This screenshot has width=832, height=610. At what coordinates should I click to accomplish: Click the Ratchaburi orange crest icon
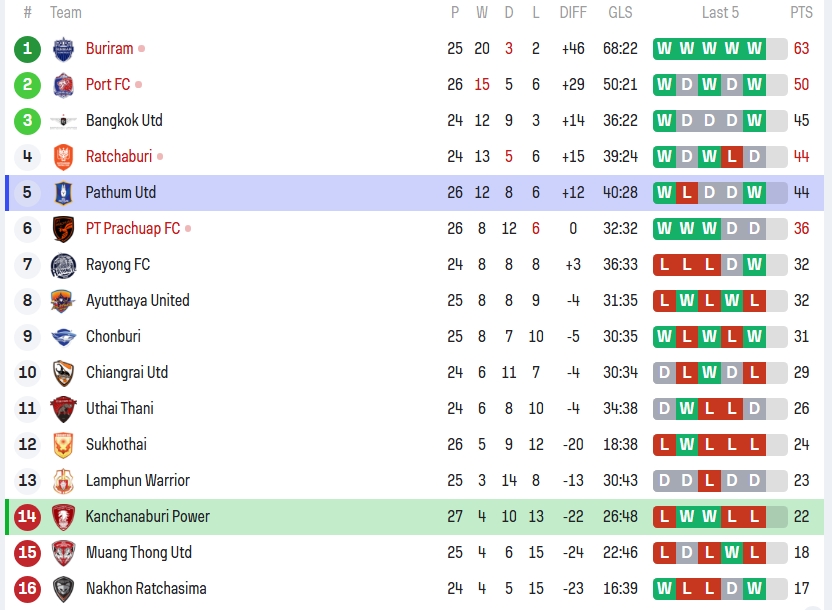[x=63, y=157]
